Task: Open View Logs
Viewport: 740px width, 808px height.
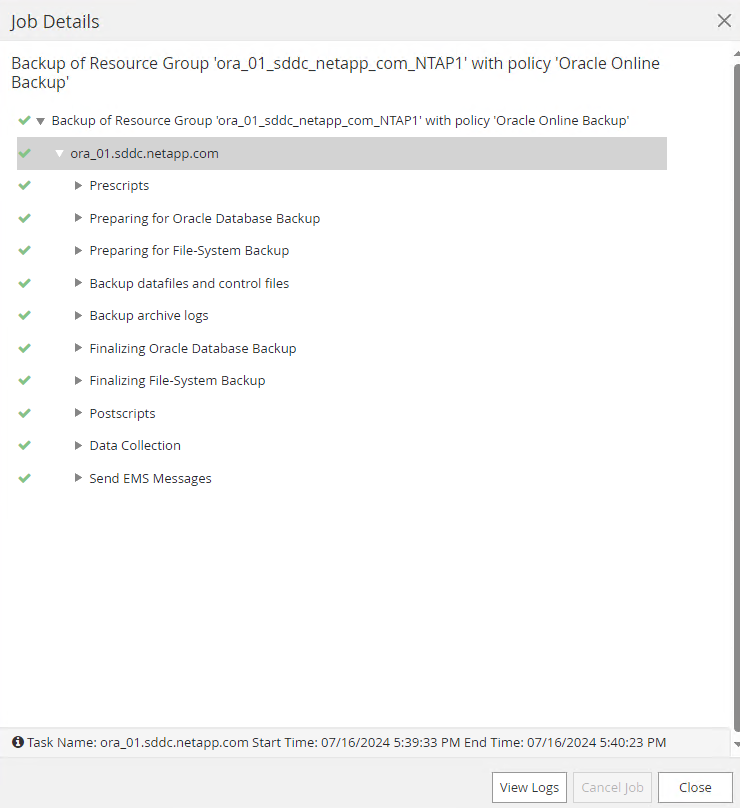Action: [529, 787]
